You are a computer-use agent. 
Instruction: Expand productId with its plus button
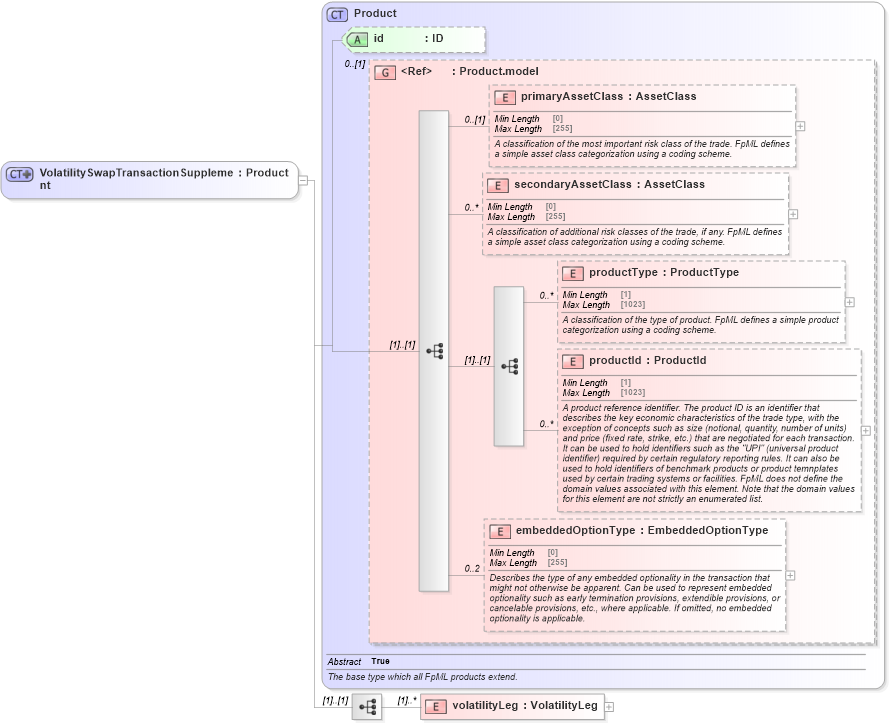coord(863,432)
